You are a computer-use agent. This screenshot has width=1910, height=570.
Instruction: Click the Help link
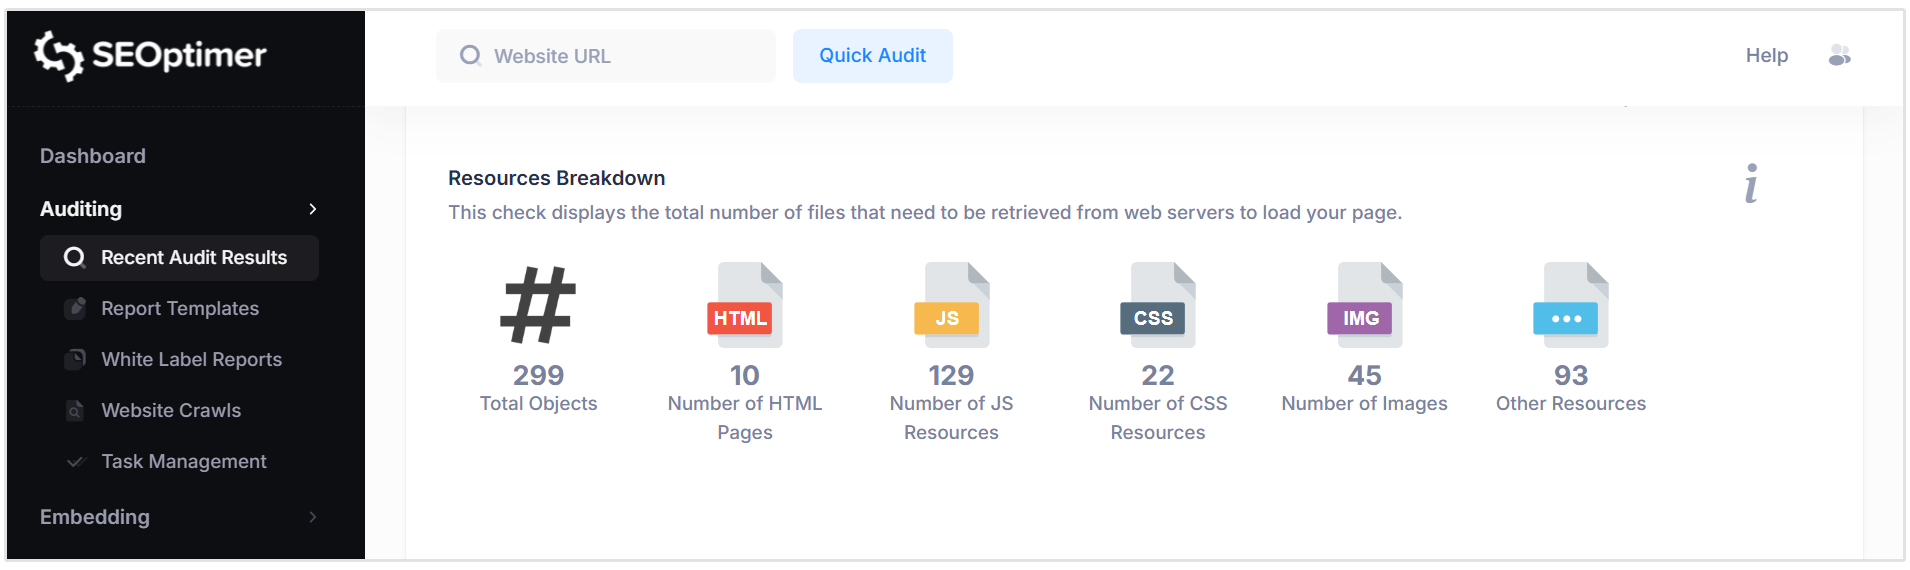pos(1766,56)
